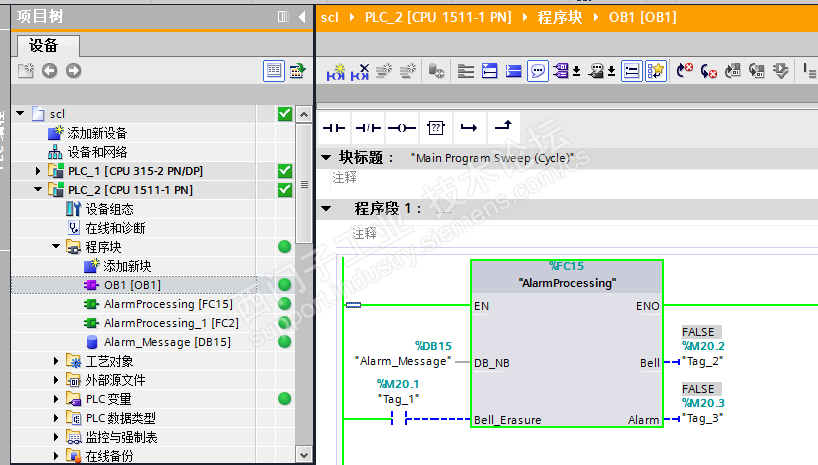Screen dimensions: 818x465
Task: Click the insert network toolbar icon
Action: click(335, 71)
